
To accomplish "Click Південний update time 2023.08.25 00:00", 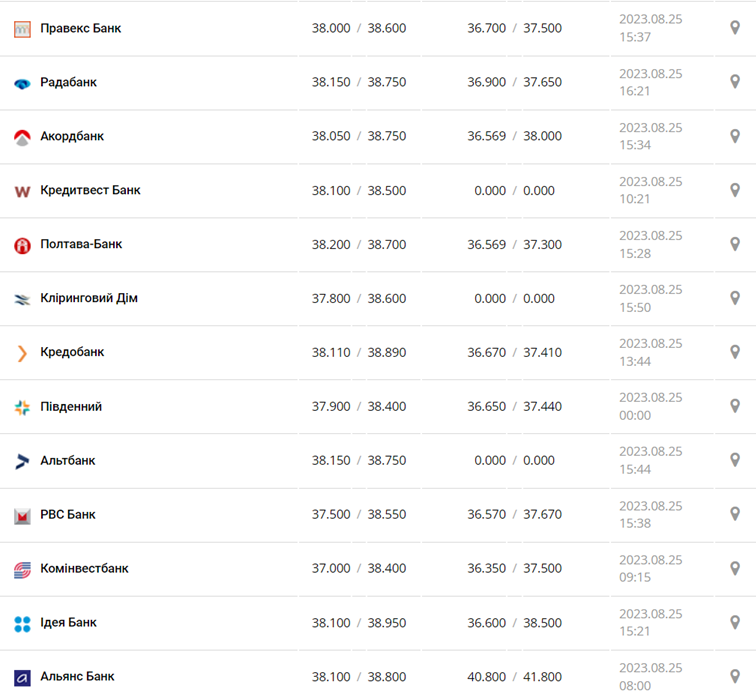I will coord(650,406).
